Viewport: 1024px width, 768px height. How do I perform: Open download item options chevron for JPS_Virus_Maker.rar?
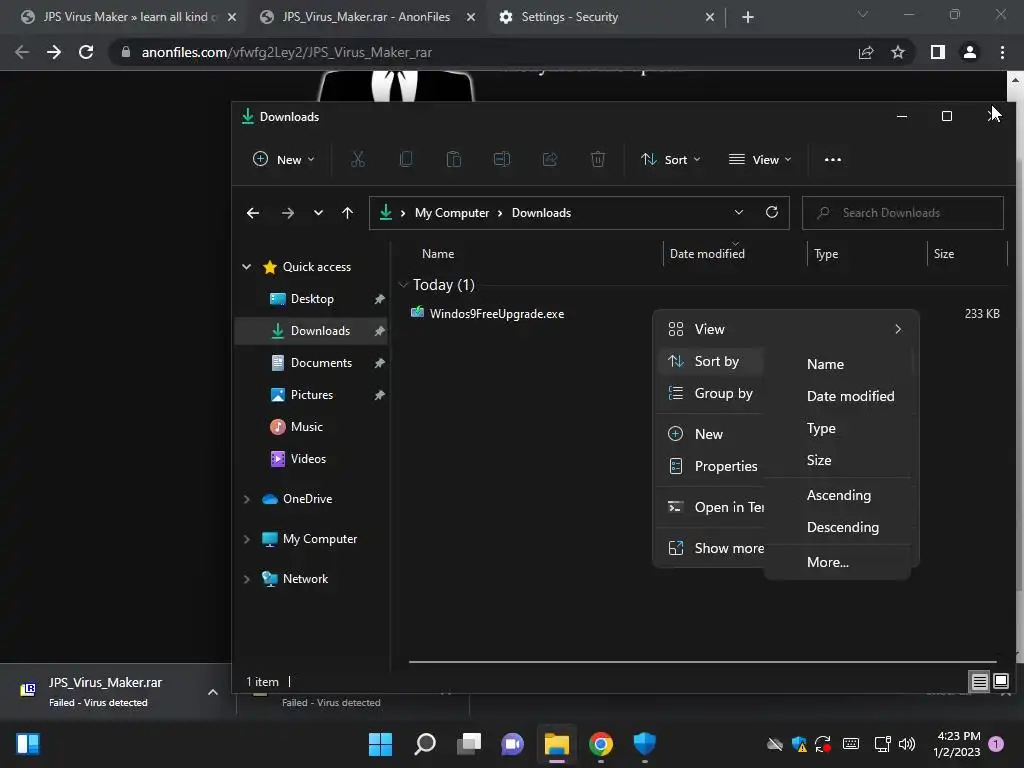click(212, 692)
